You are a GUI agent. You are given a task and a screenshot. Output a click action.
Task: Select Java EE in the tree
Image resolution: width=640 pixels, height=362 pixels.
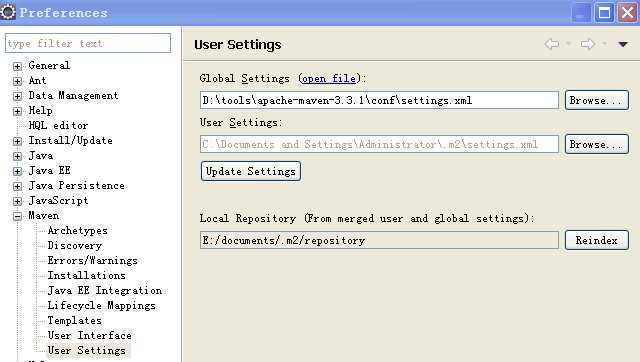click(x=49, y=171)
